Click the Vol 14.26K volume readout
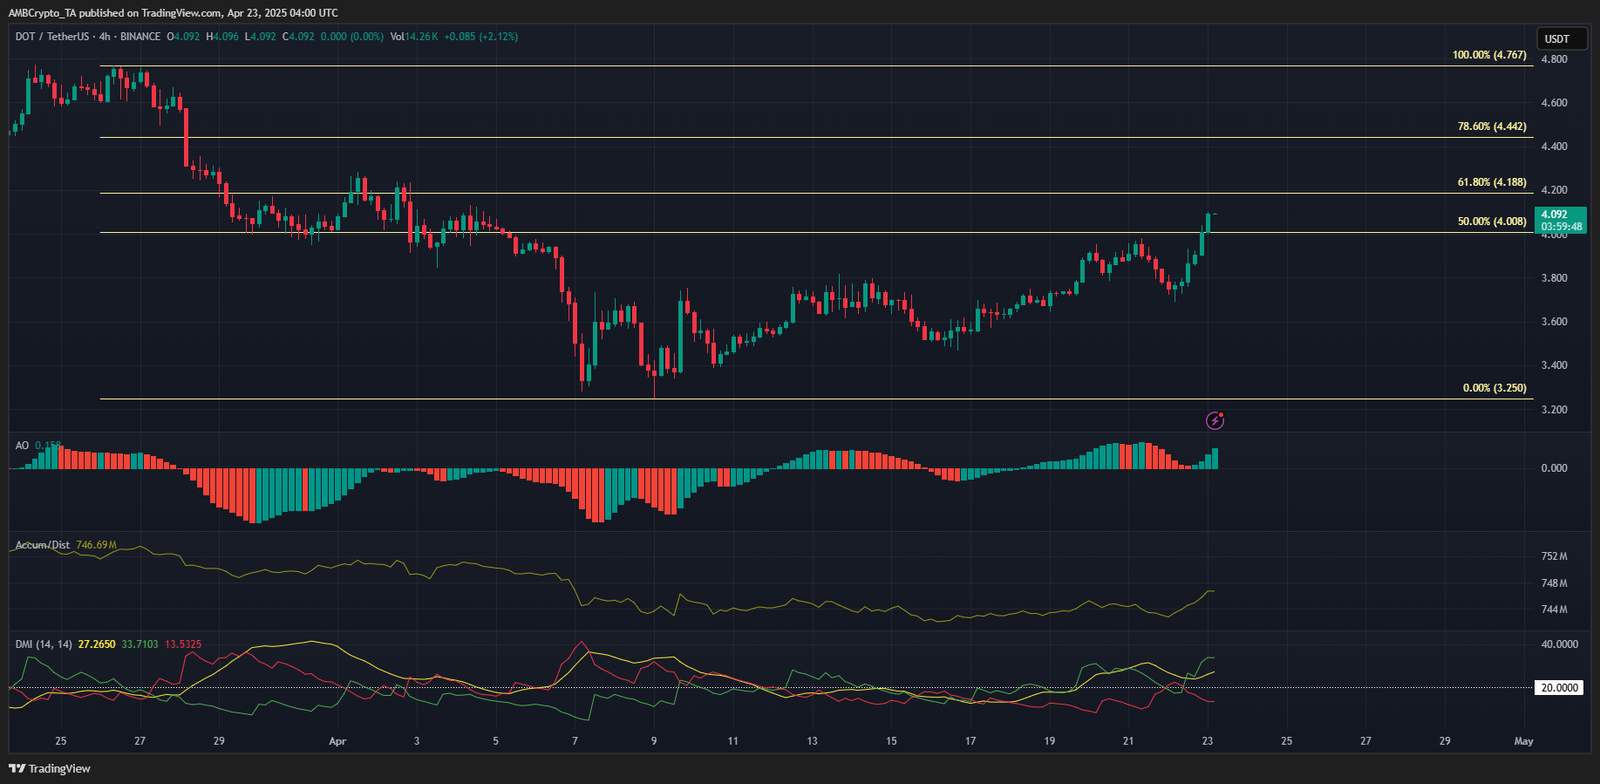The width and height of the screenshot is (1600, 784). point(414,37)
